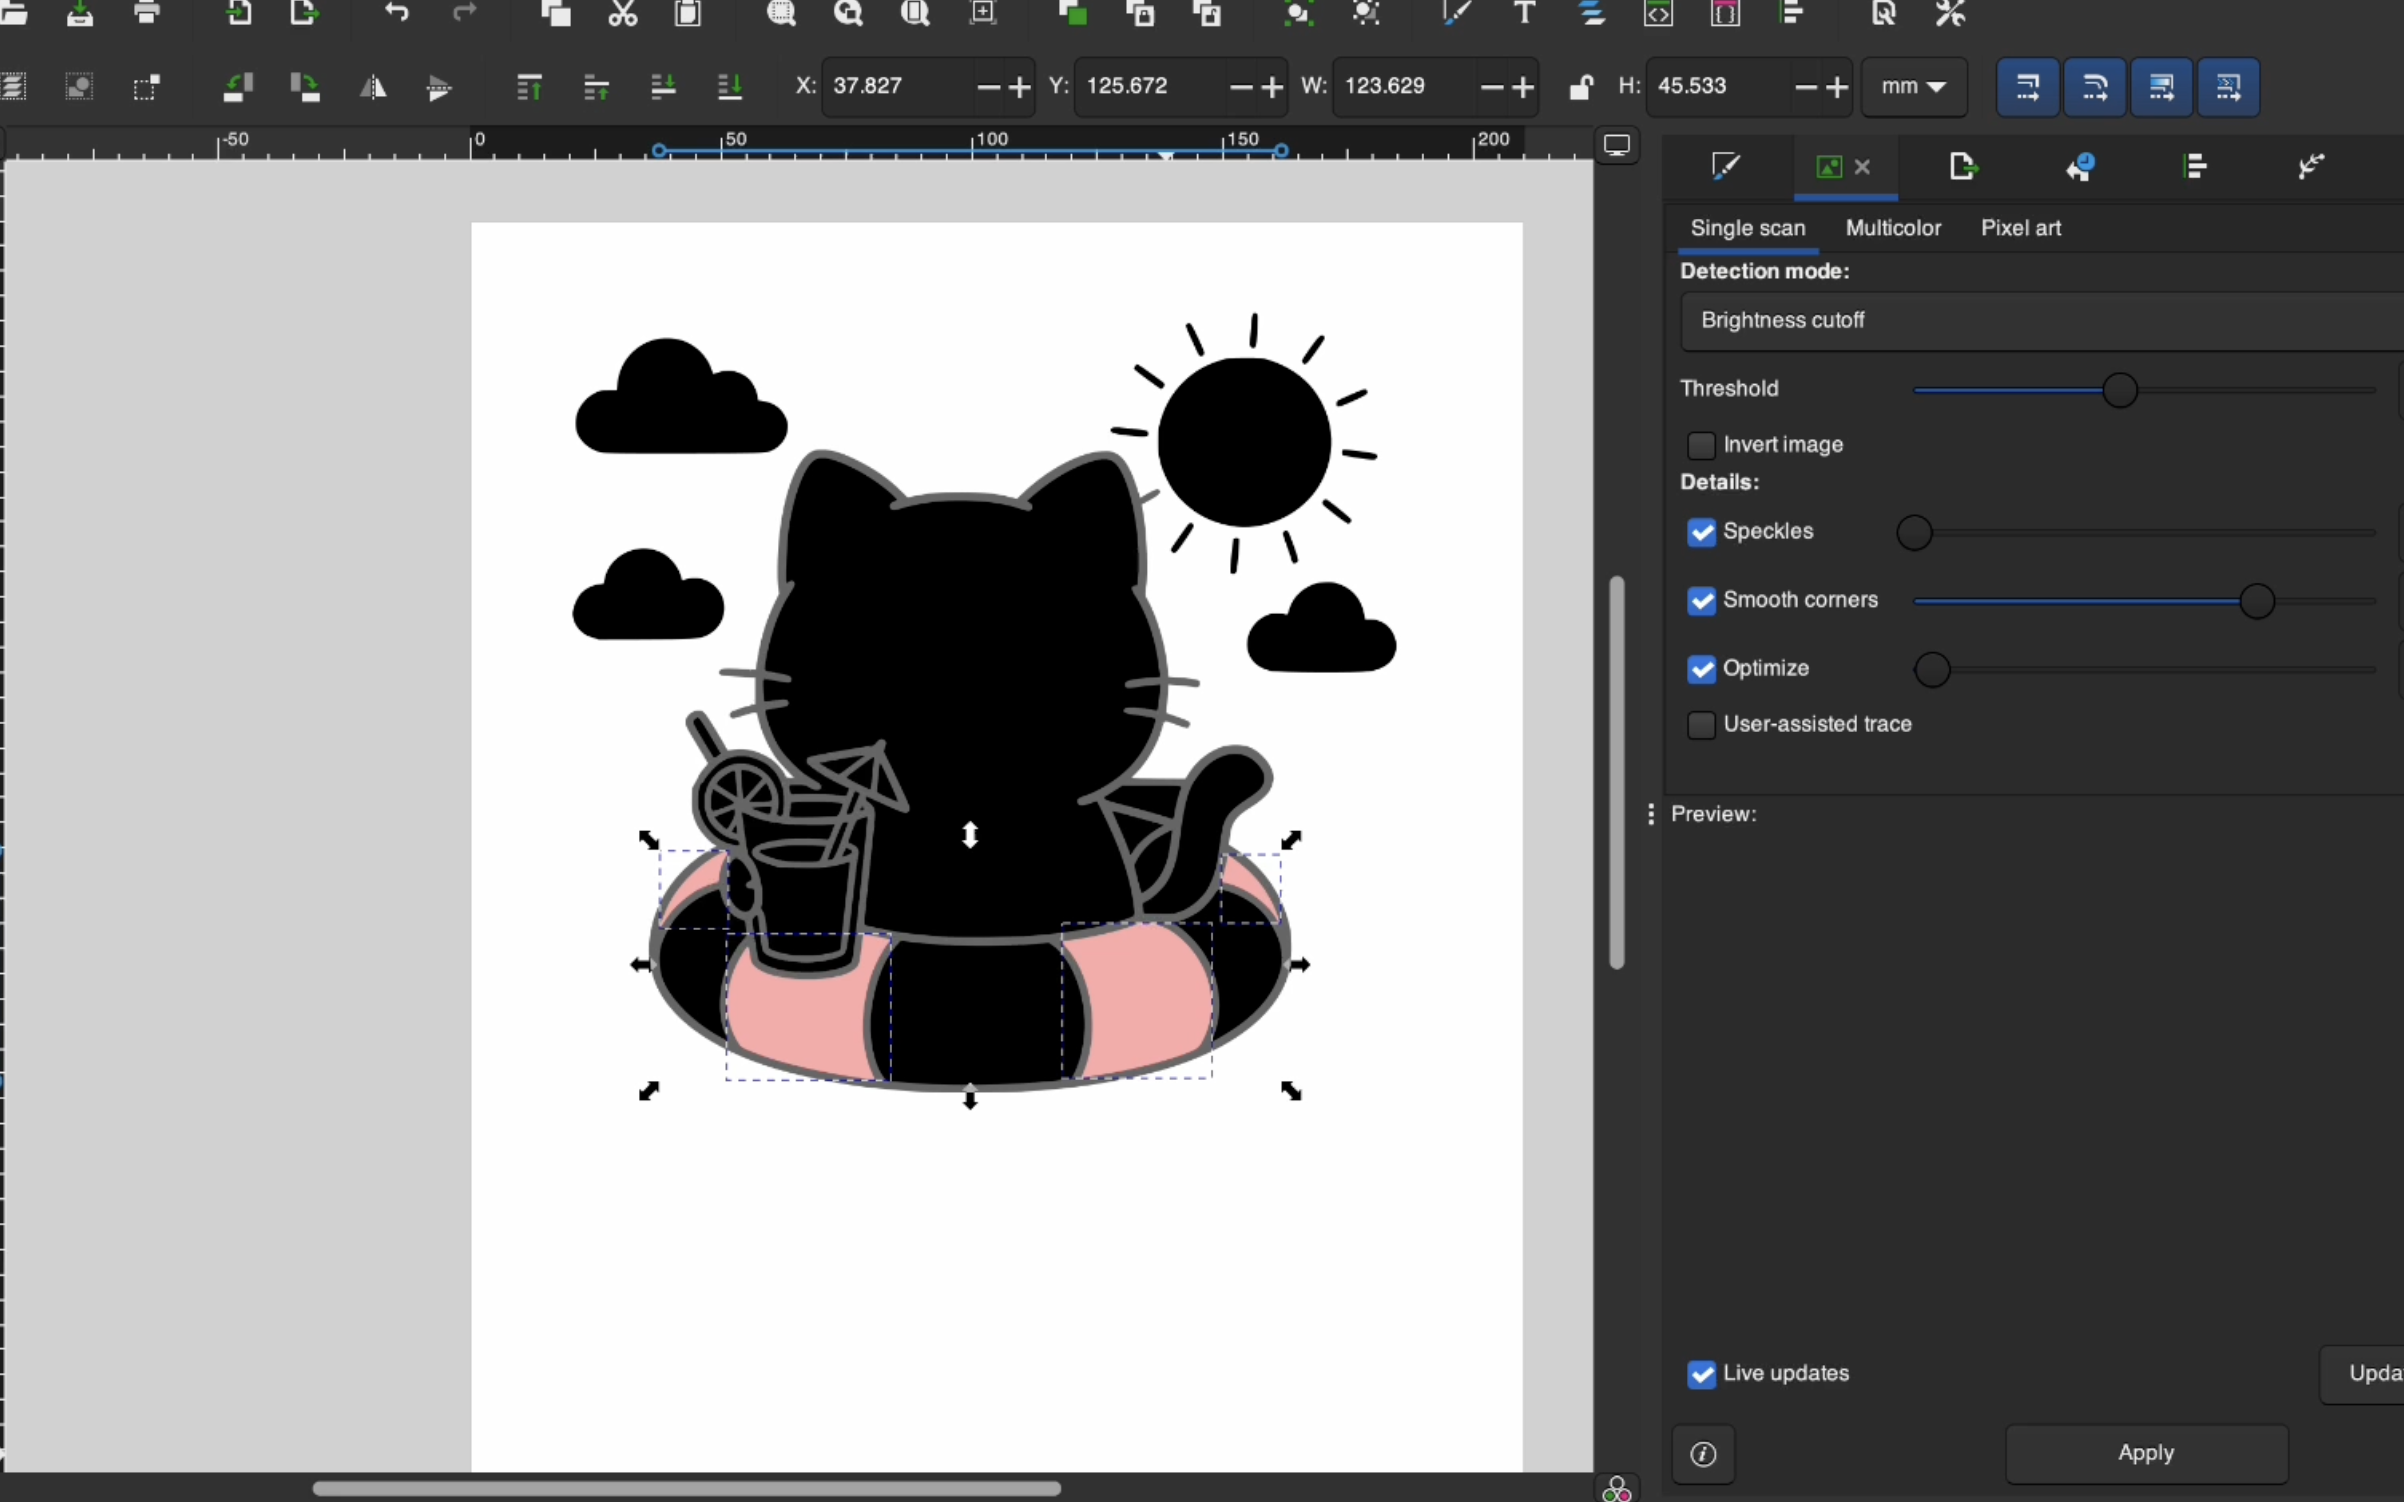
Task: Toggle the width/height lock ratio icon
Action: click(x=1580, y=88)
